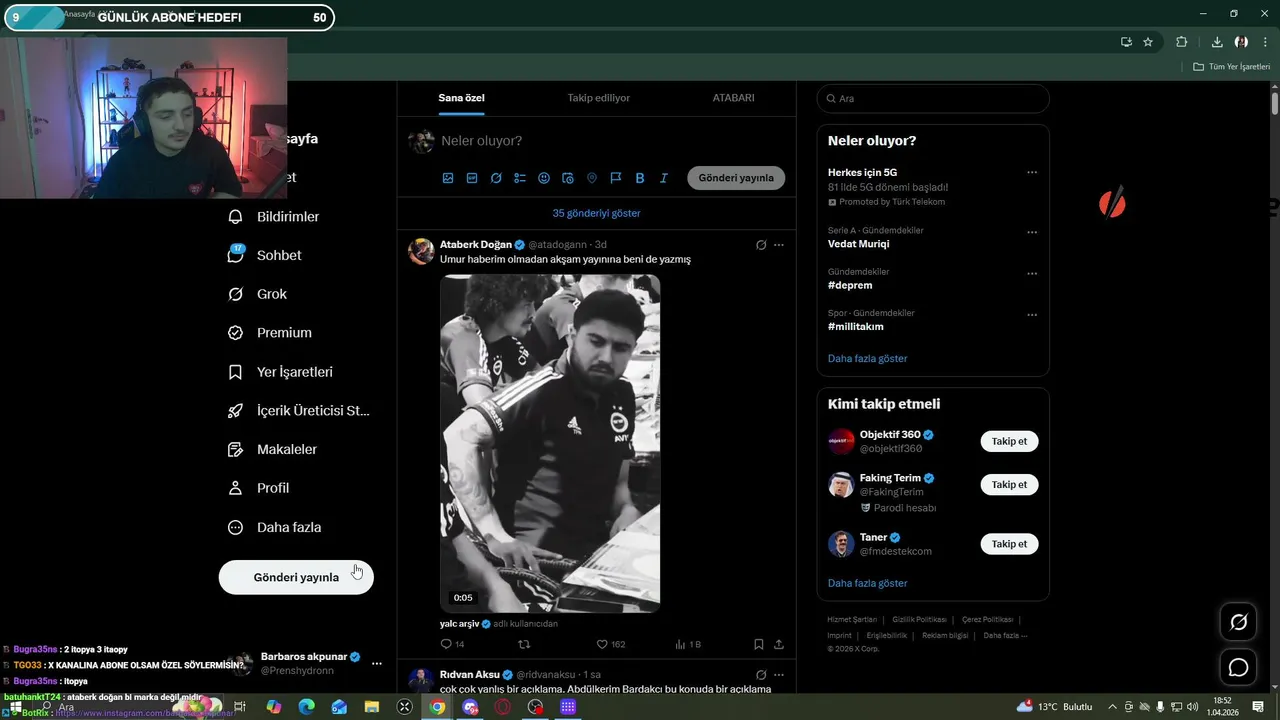View analytics of Ataberk Doğan post
Screen dimensions: 1280x720
pyautogui.click(x=688, y=645)
